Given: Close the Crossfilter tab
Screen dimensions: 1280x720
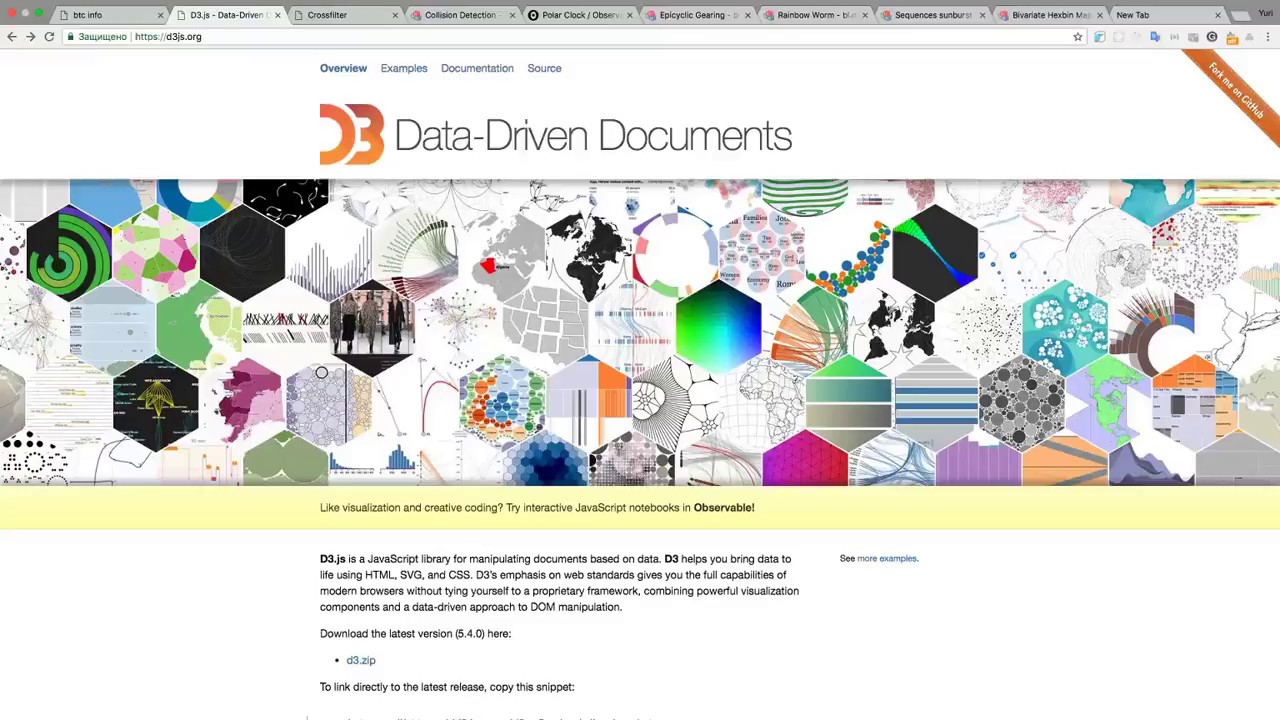Looking at the screenshot, I should (x=395, y=16).
